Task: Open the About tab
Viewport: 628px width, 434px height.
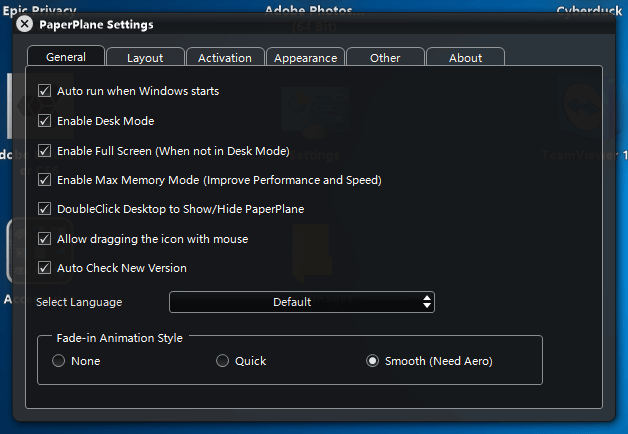Action: (465, 58)
